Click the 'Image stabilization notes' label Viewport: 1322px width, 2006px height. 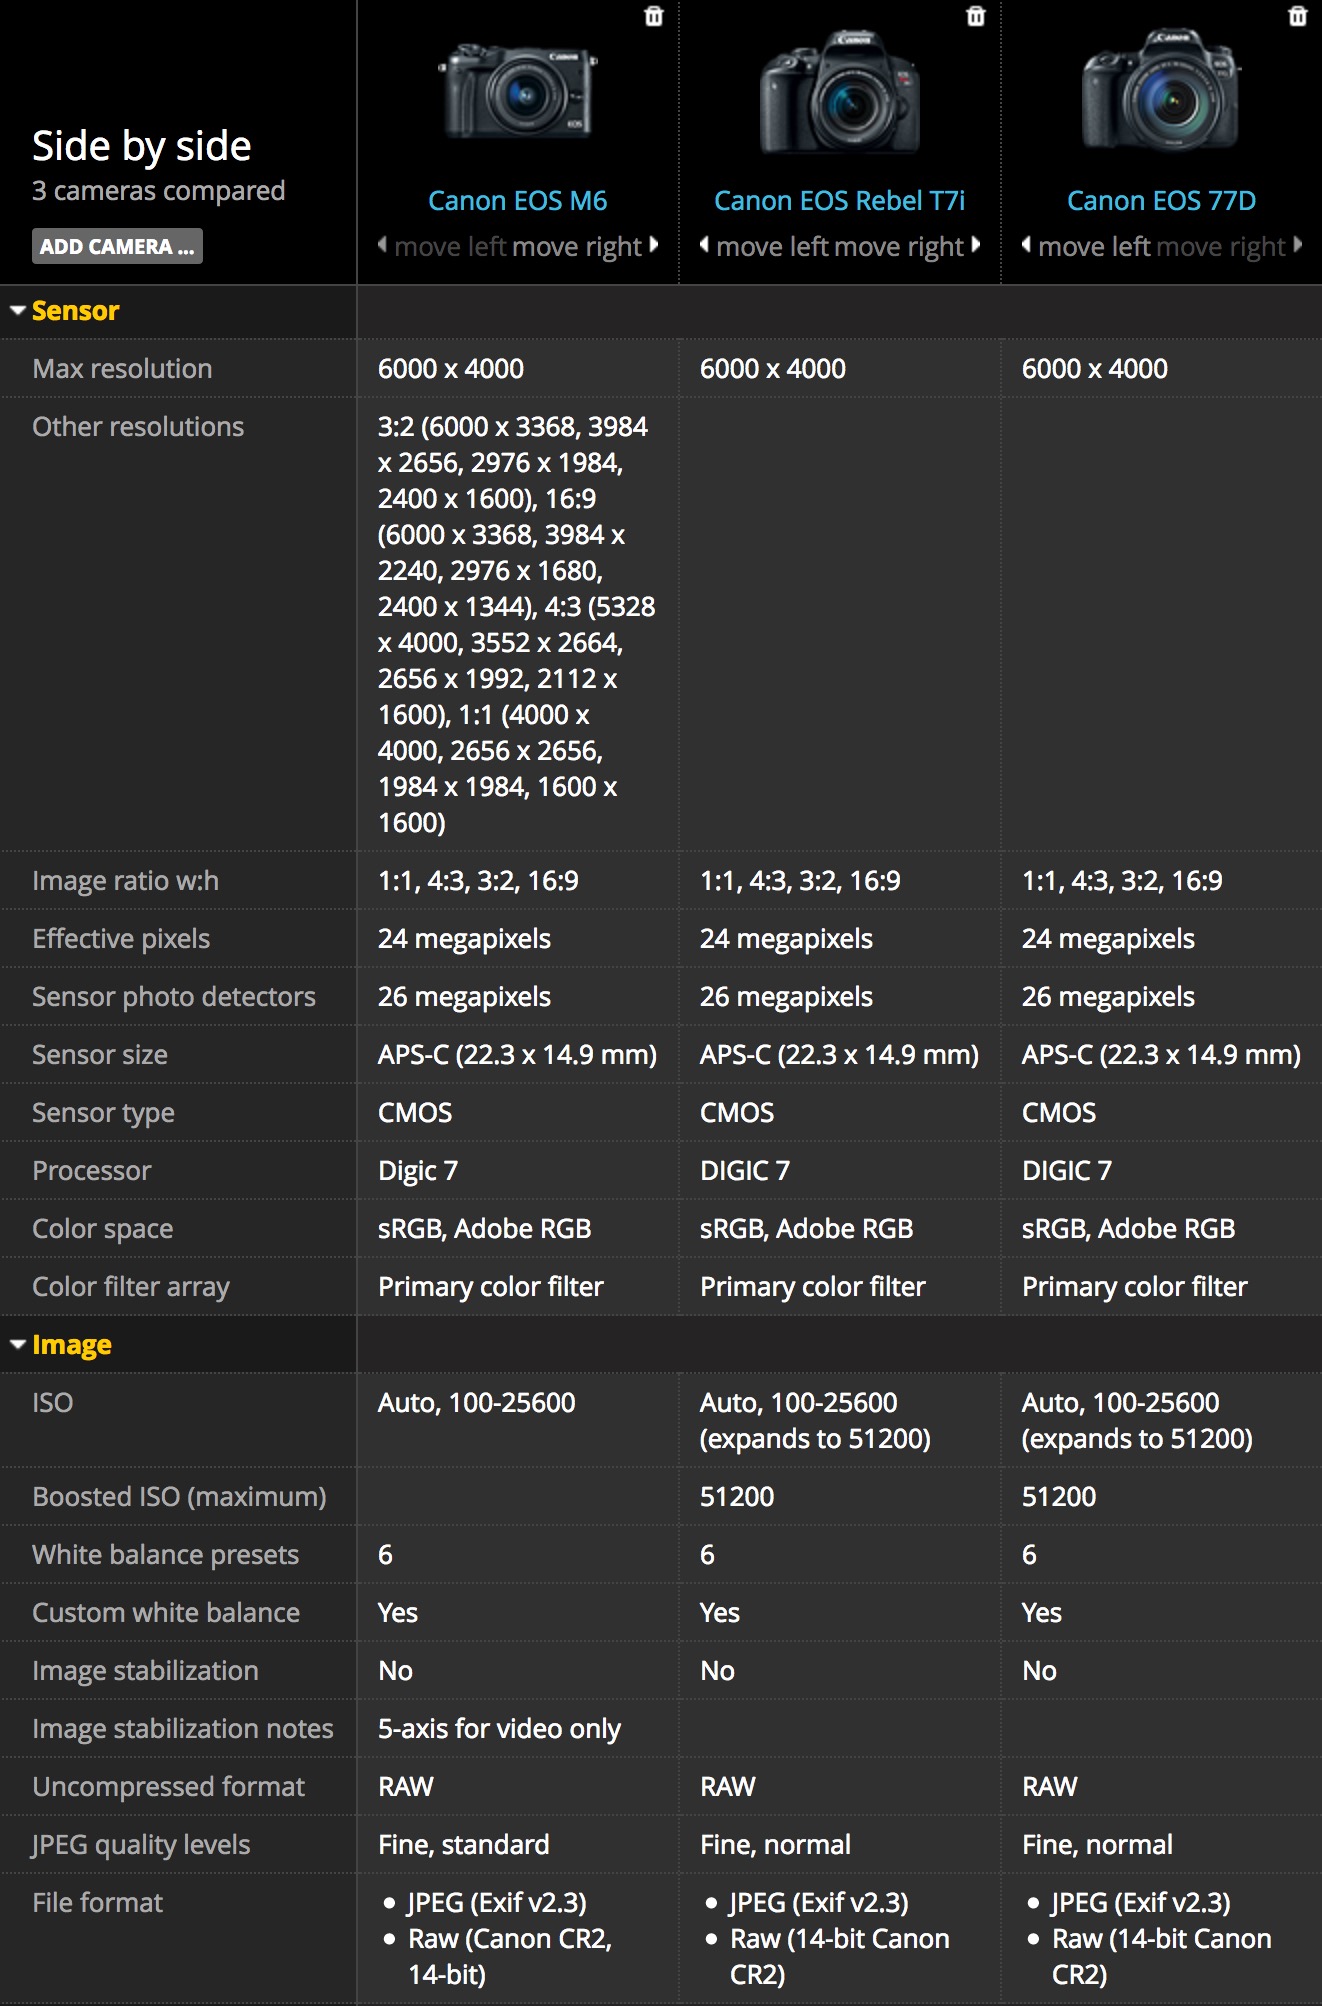183,1729
